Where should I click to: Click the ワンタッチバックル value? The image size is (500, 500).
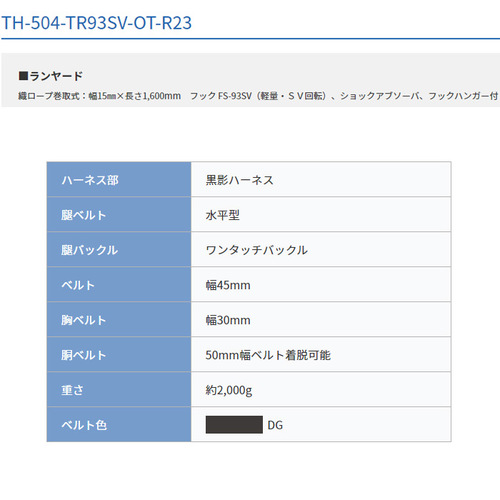pos(257,250)
